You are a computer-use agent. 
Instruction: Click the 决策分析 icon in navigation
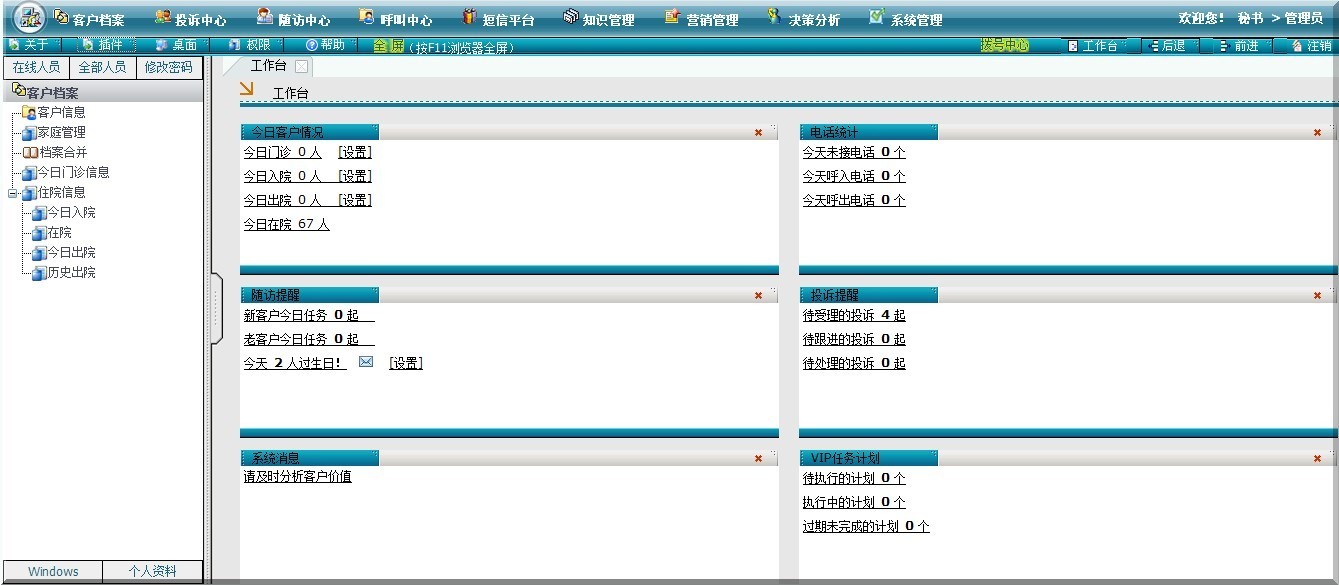(x=774, y=17)
